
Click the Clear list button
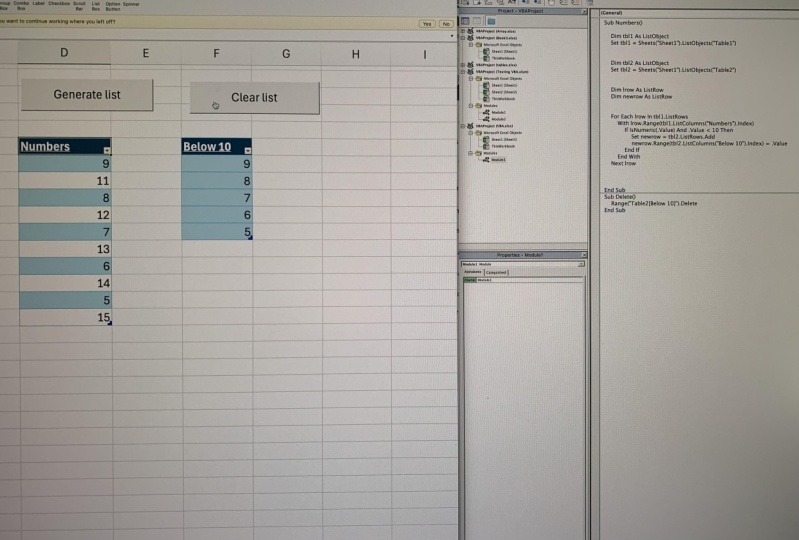point(255,98)
